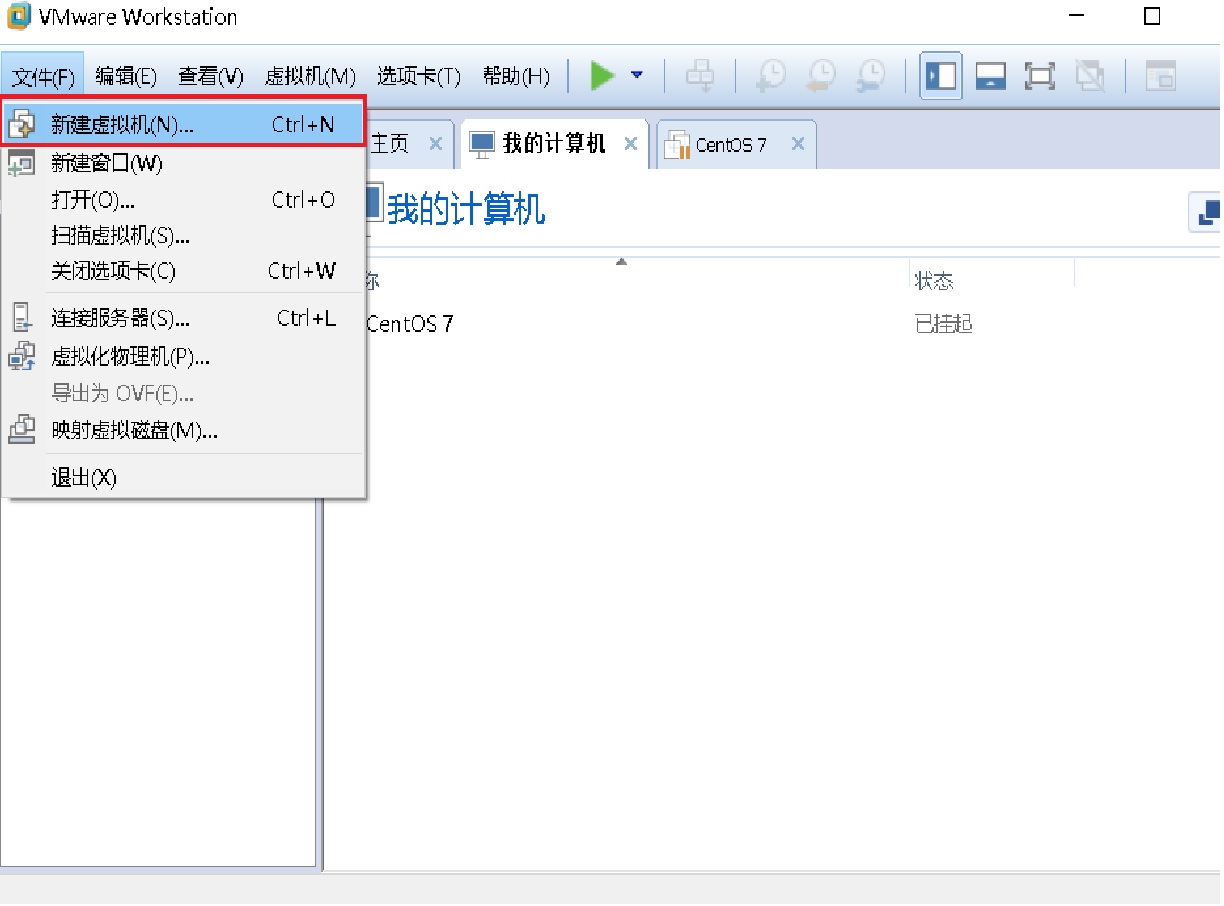1224x906 pixels.
Task: Click the connect server menu icon
Action: coord(22,318)
